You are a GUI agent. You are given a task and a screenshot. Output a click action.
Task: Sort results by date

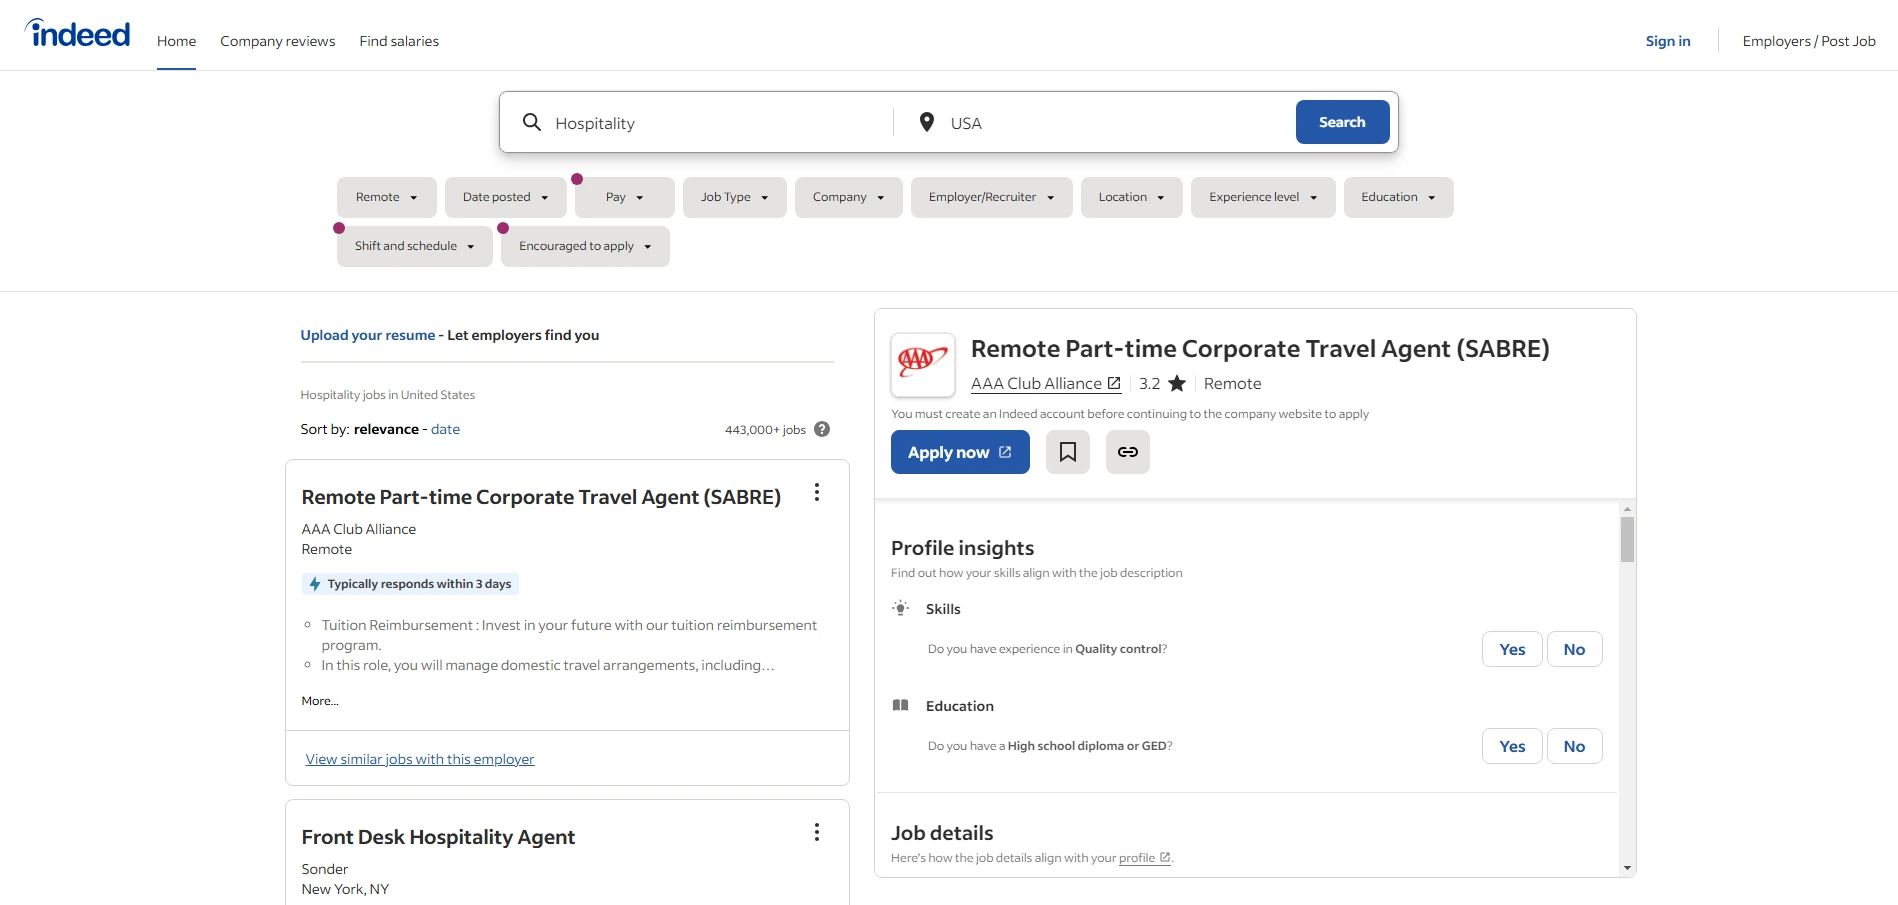(445, 429)
